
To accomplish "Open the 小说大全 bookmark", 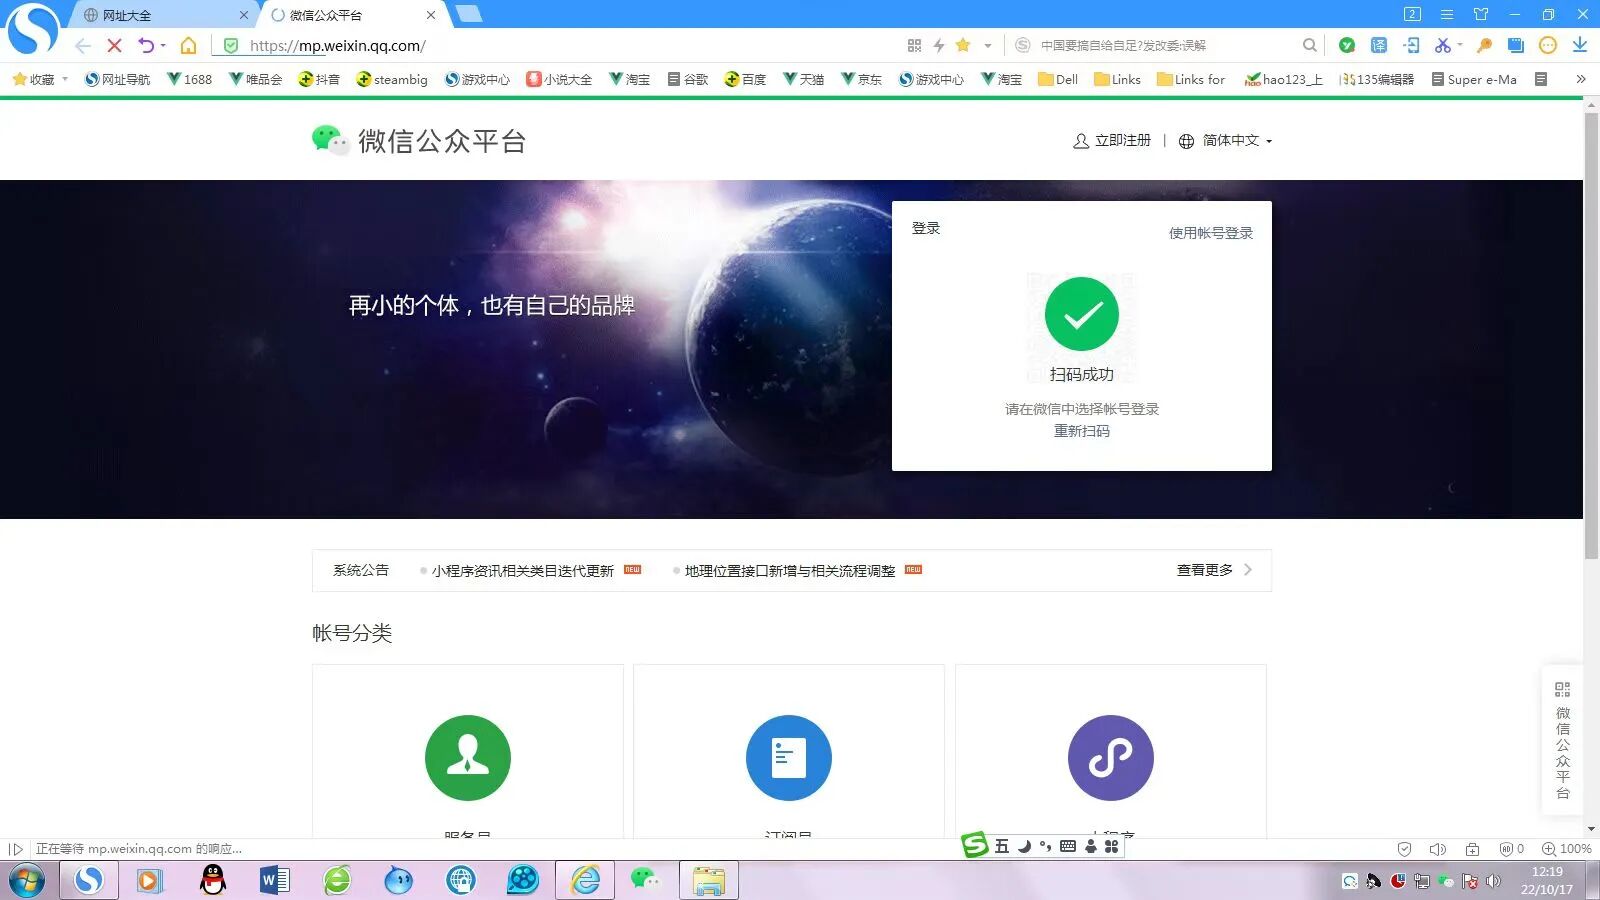I will click(x=560, y=79).
